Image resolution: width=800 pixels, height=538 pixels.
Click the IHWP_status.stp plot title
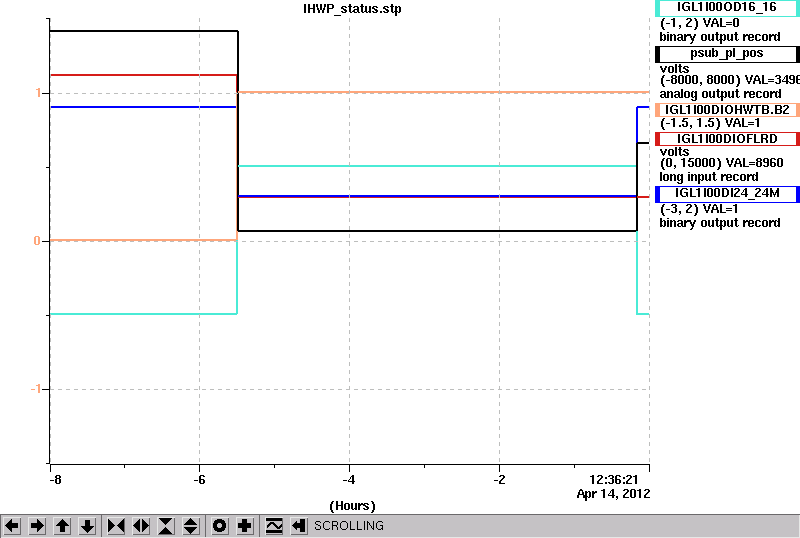[352, 9]
